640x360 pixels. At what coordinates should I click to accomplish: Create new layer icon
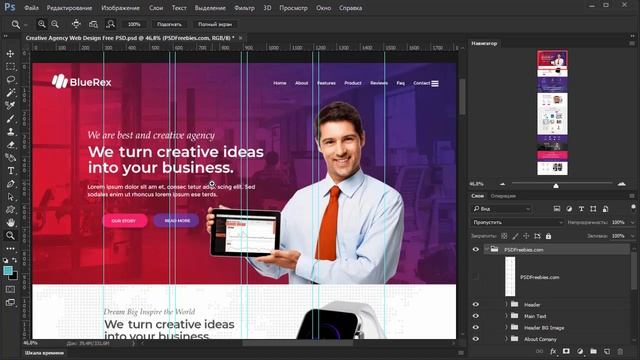click(607, 351)
